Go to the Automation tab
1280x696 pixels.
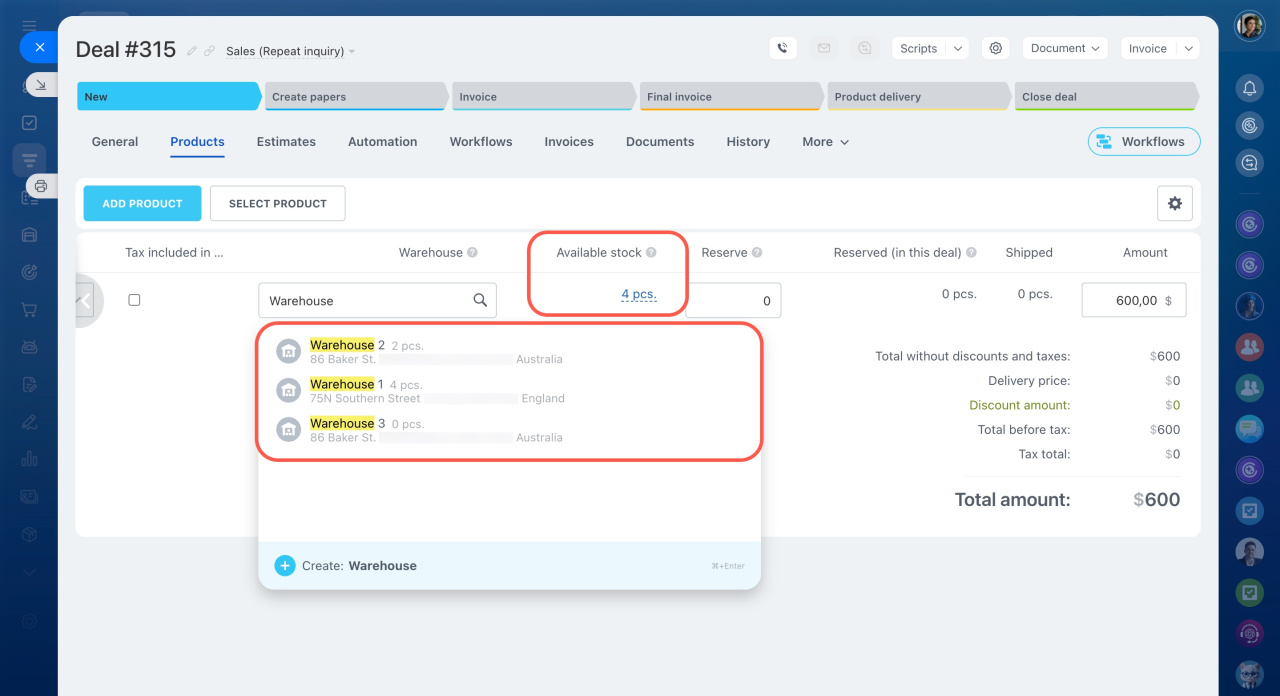click(x=382, y=142)
